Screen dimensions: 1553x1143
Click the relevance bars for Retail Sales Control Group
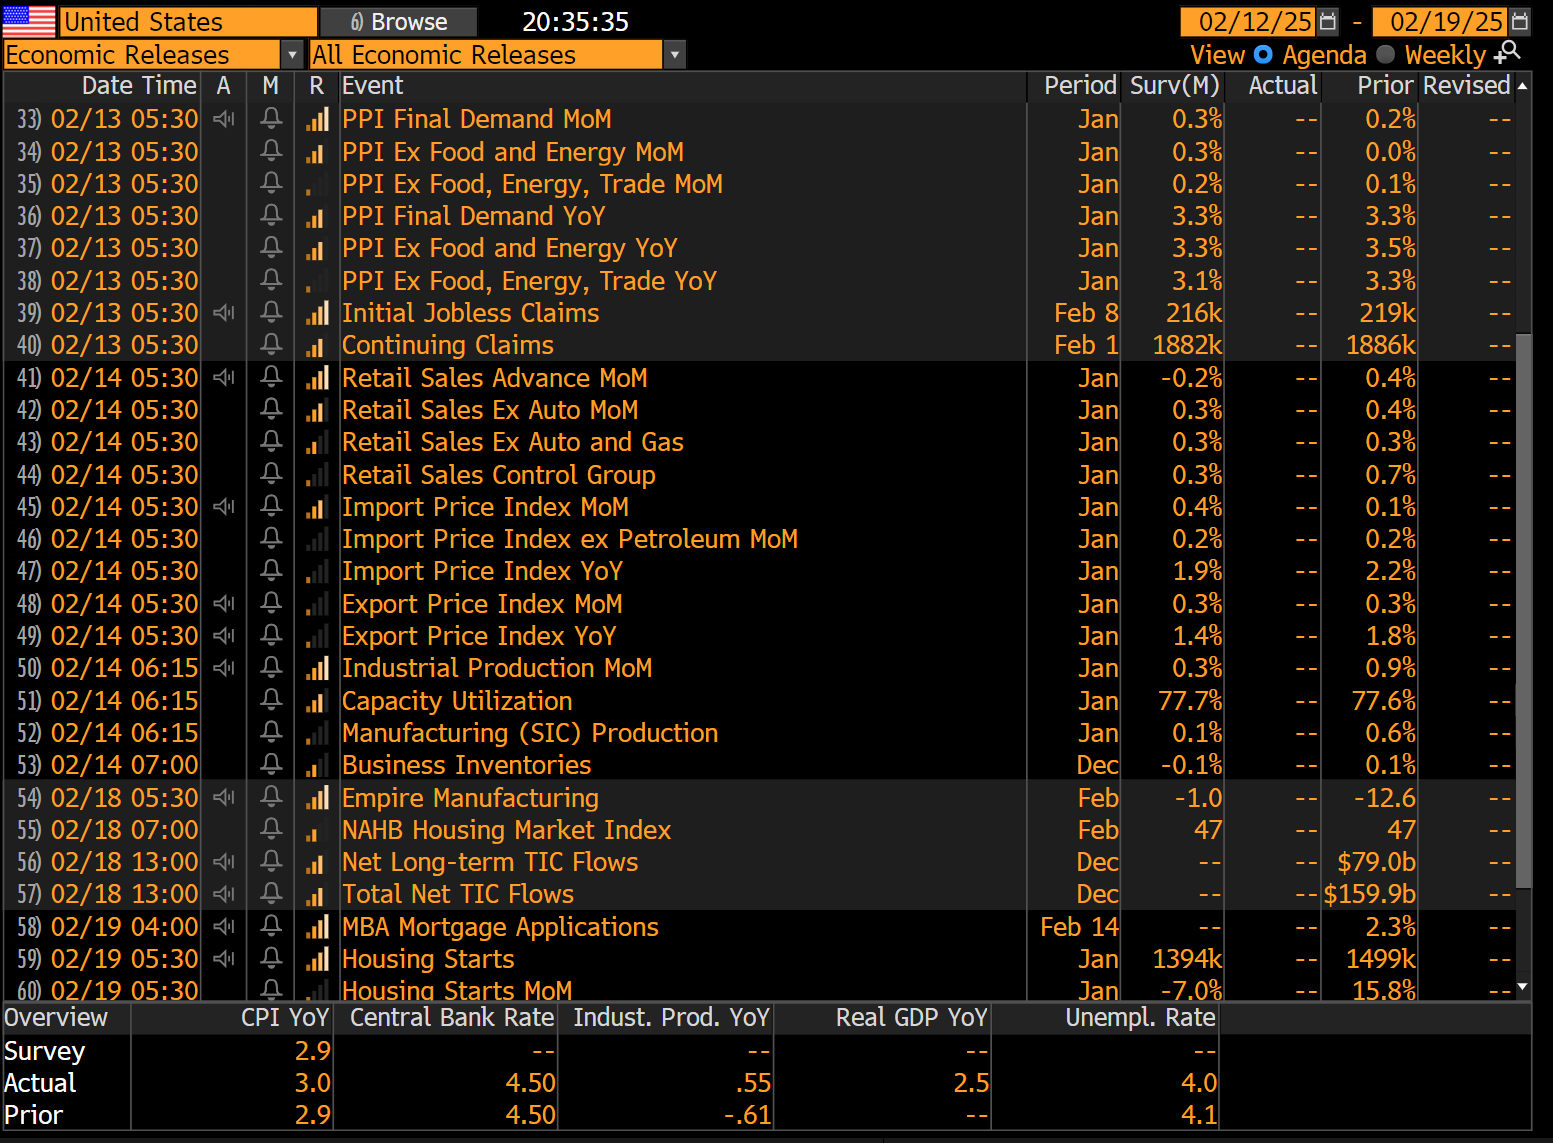tap(317, 475)
